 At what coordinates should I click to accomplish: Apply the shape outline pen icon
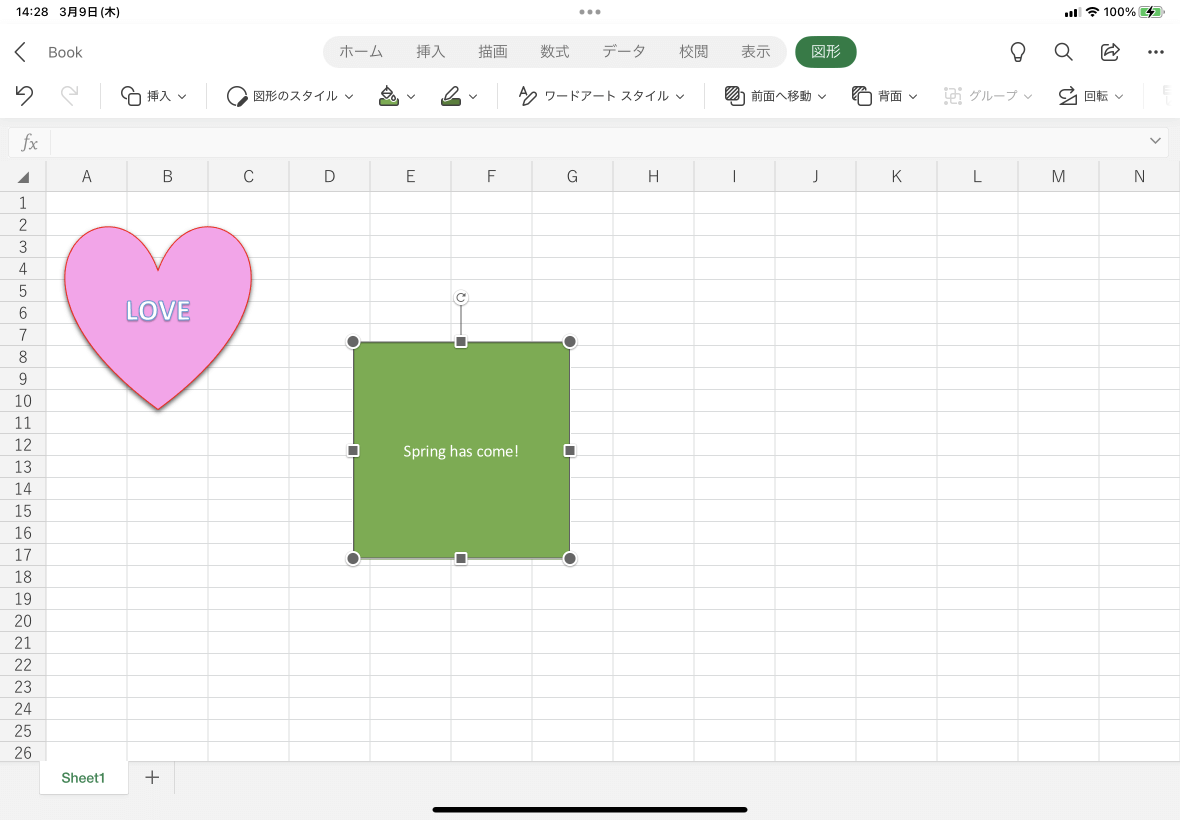[451, 96]
